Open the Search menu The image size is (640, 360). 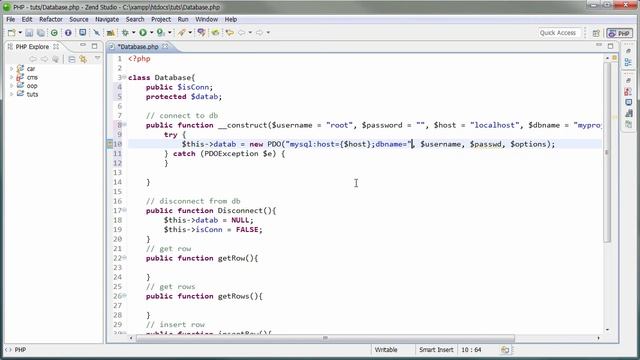tap(135, 19)
